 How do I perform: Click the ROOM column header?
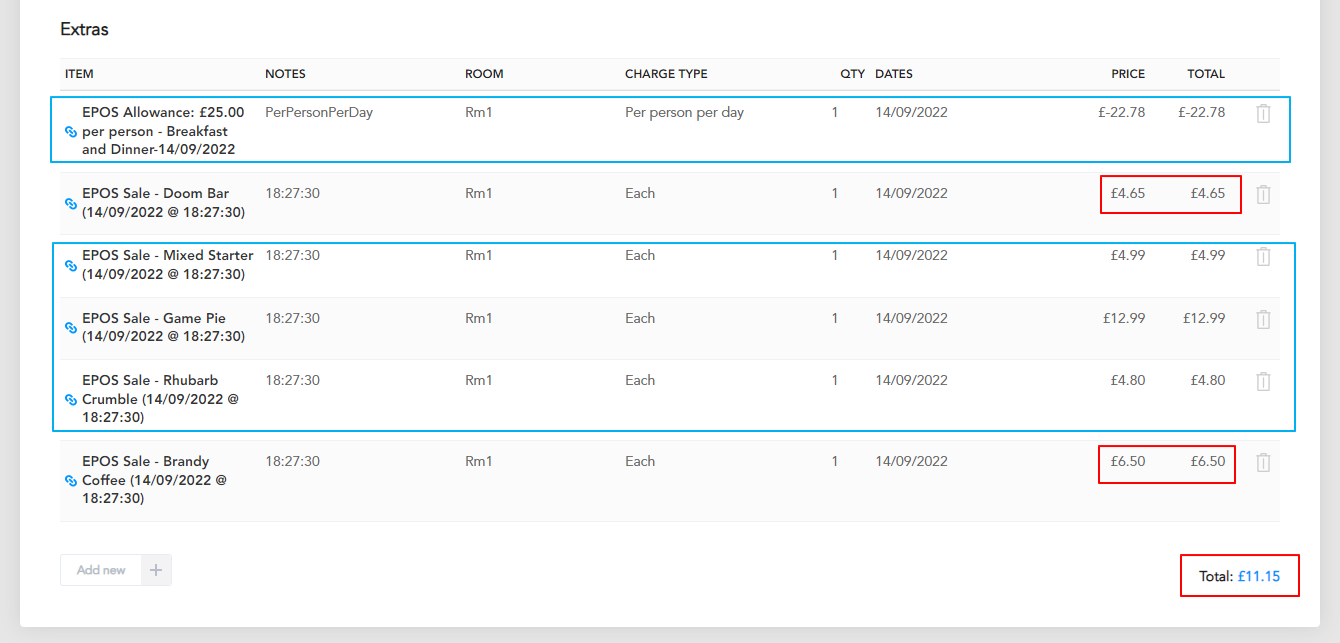click(484, 74)
